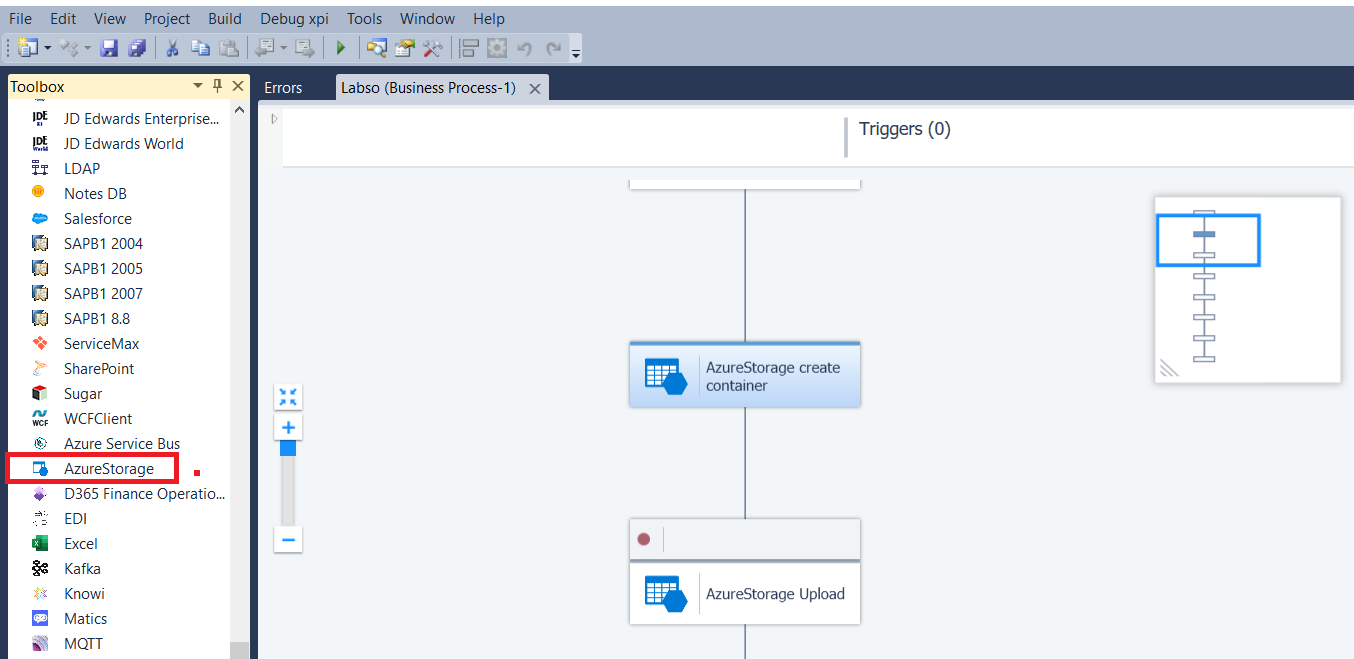Viewport: 1354px width, 659px height.
Task: Open the Project menu
Action: tap(167, 19)
